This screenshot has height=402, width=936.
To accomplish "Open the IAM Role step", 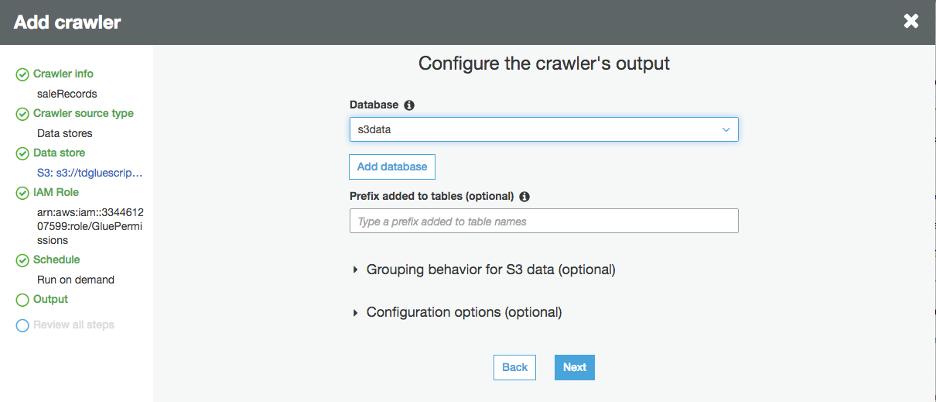I will [x=56, y=193].
